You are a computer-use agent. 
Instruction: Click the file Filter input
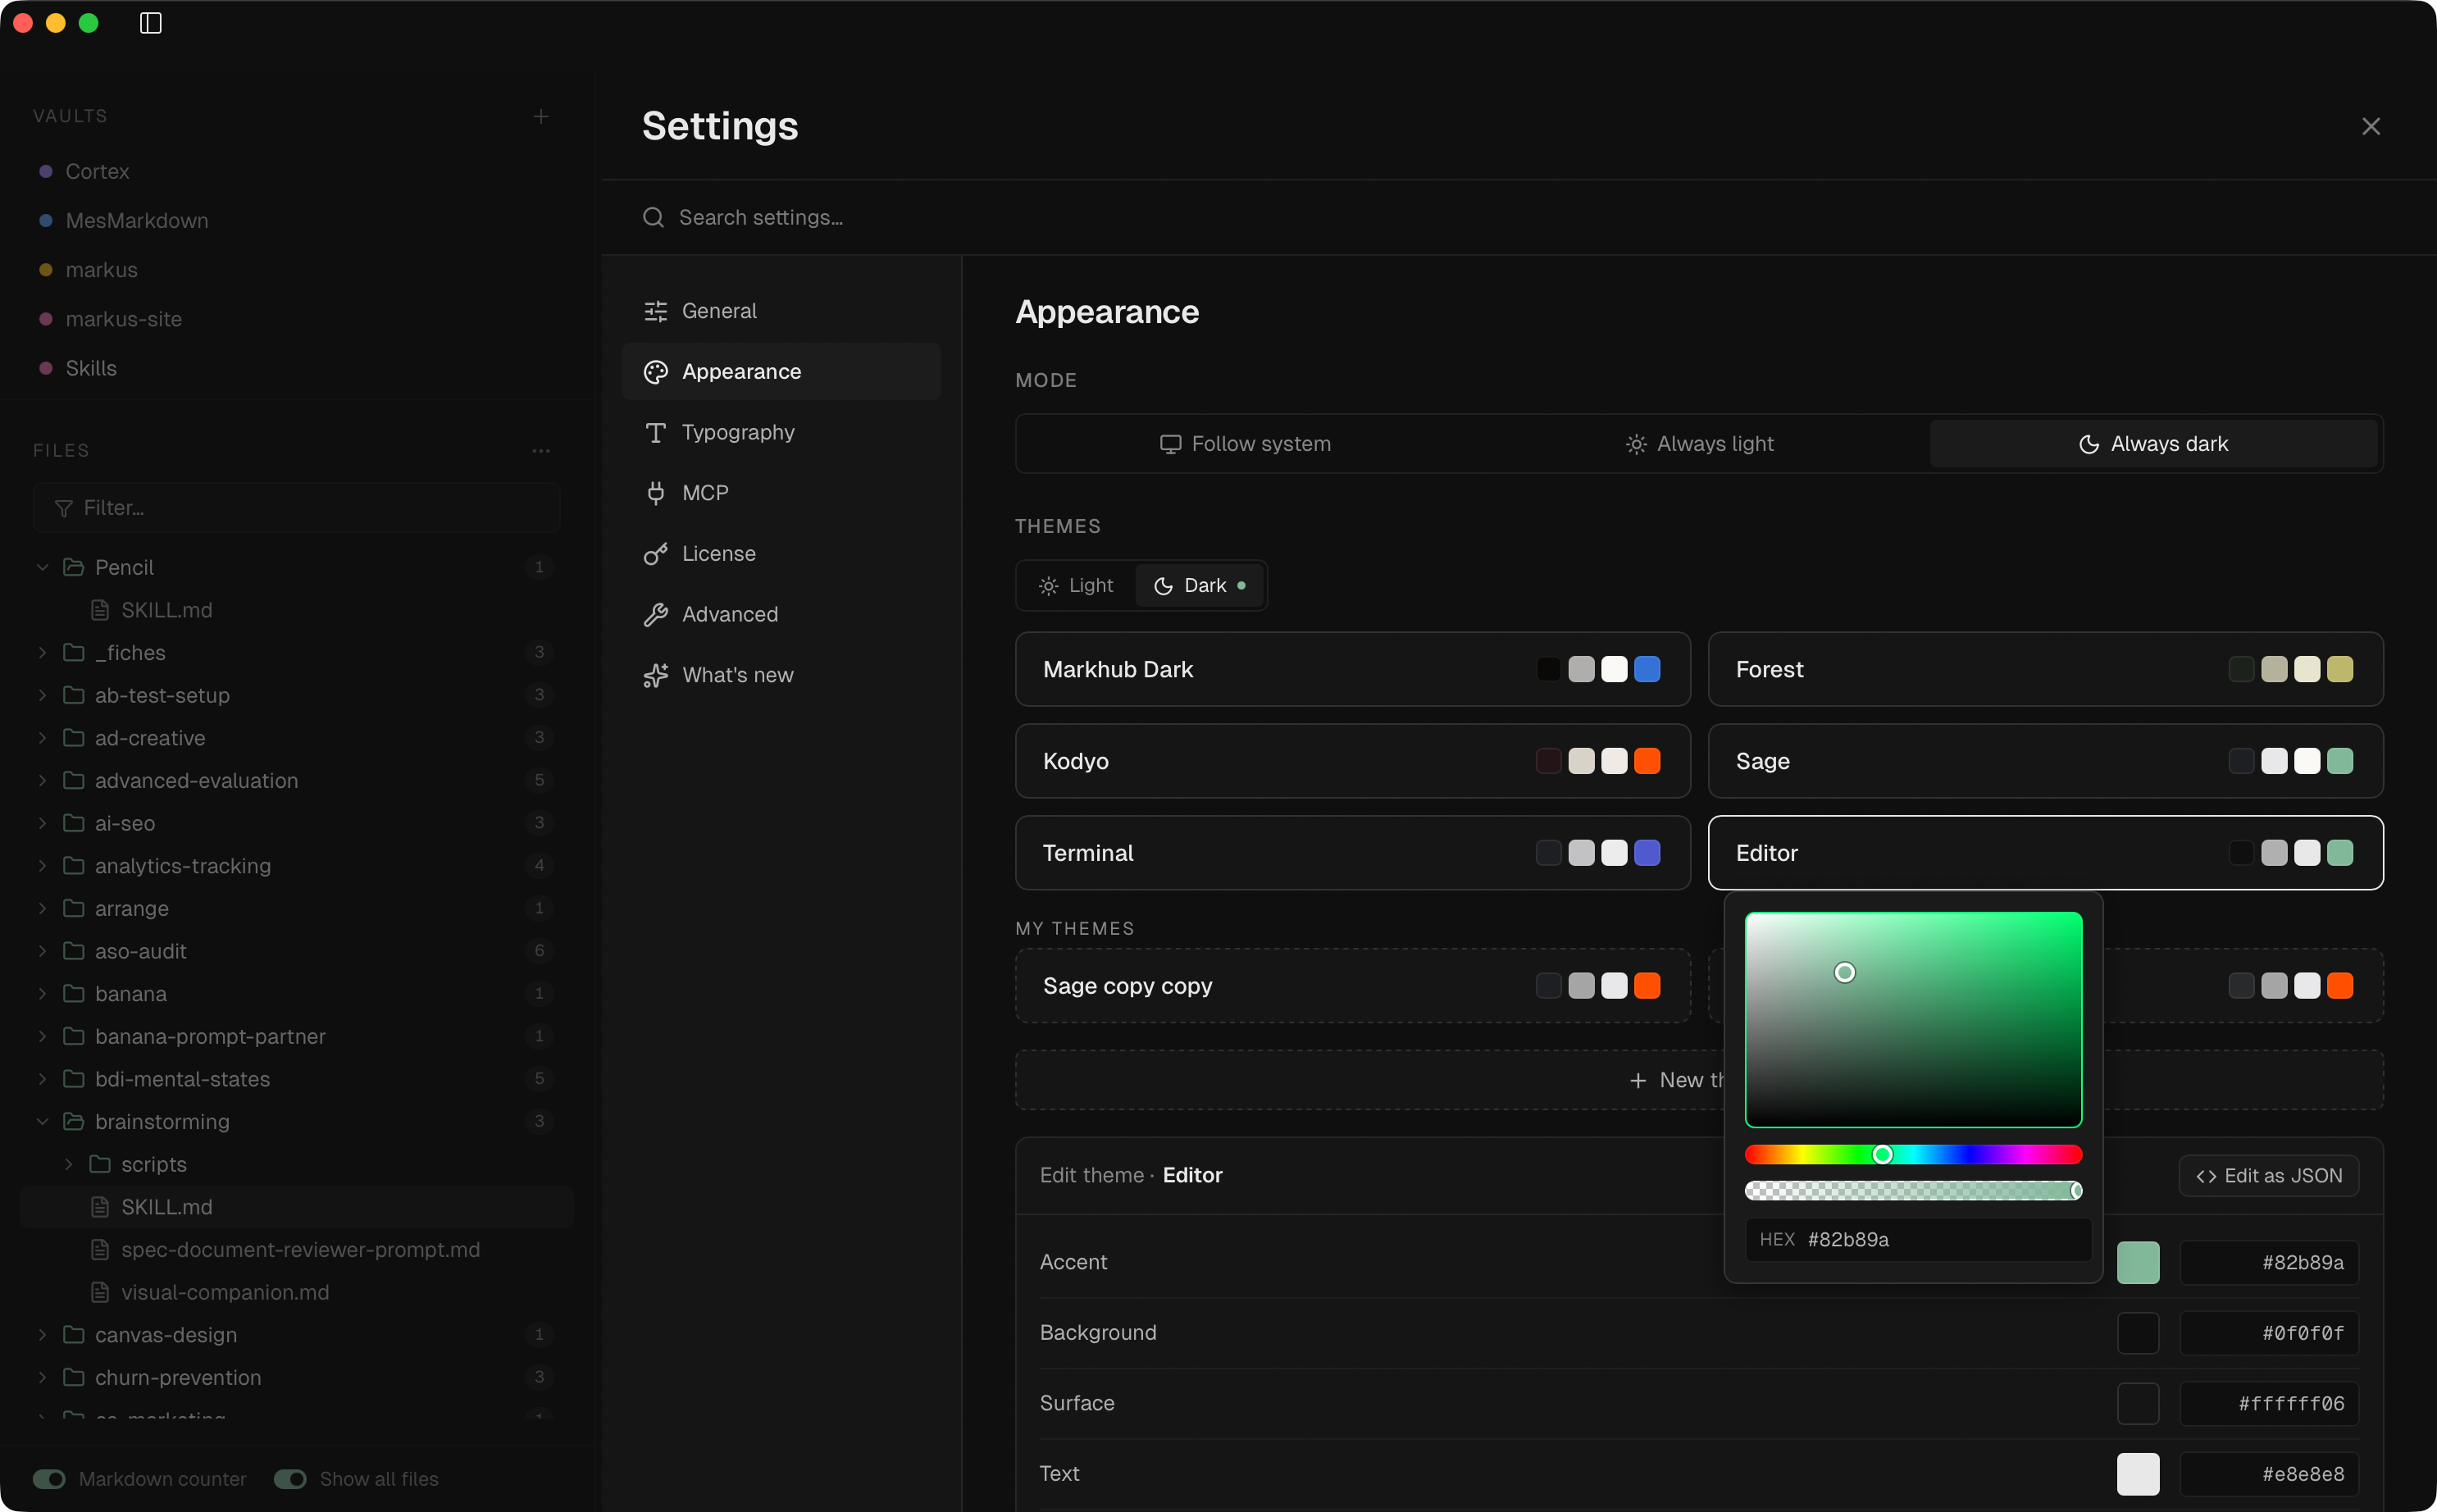click(x=297, y=508)
